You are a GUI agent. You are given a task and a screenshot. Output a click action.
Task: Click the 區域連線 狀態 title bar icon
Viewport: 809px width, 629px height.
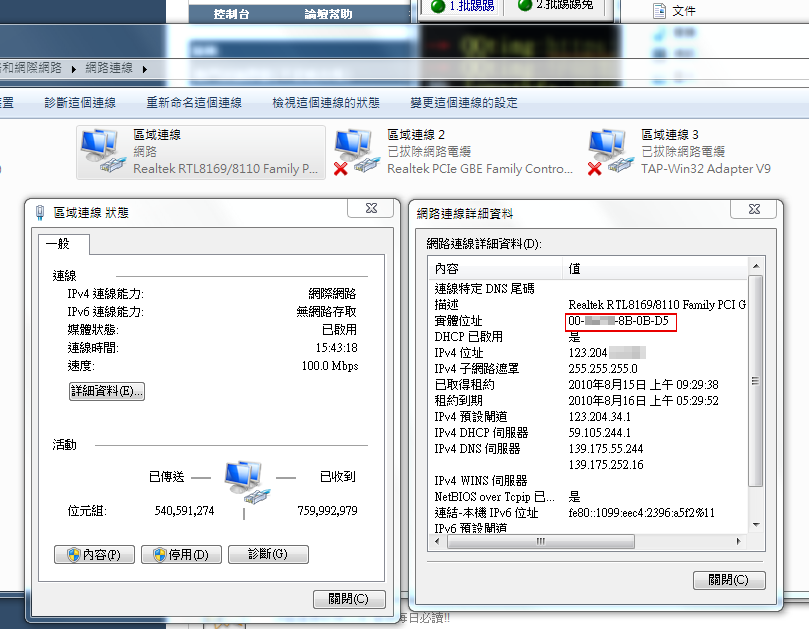coord(40,213)
